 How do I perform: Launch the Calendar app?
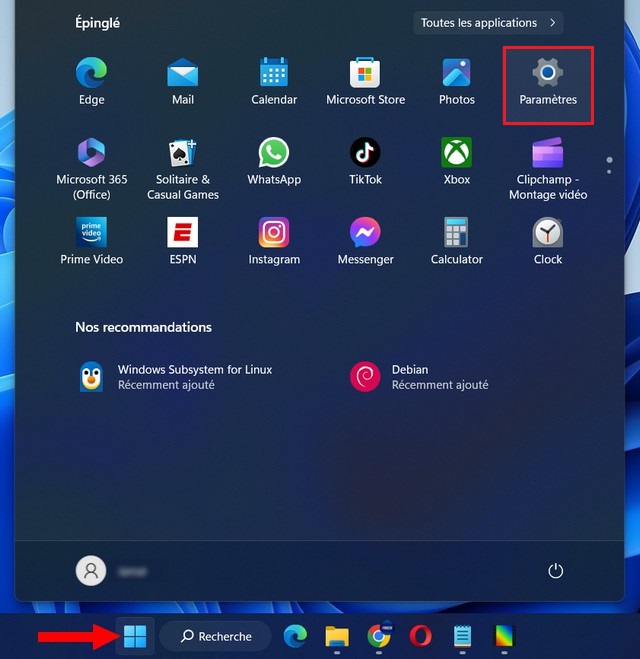pyautogui.click(x=274, y=82)
